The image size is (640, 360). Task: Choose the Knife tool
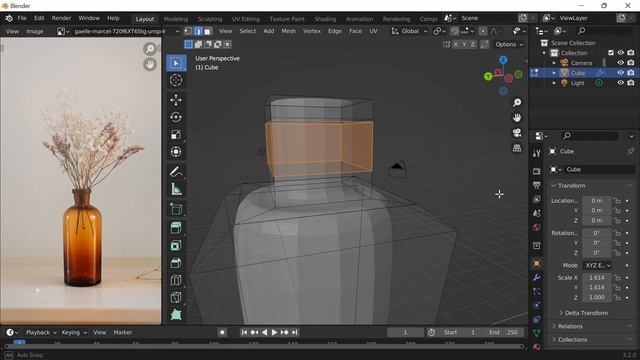point(176,297)
